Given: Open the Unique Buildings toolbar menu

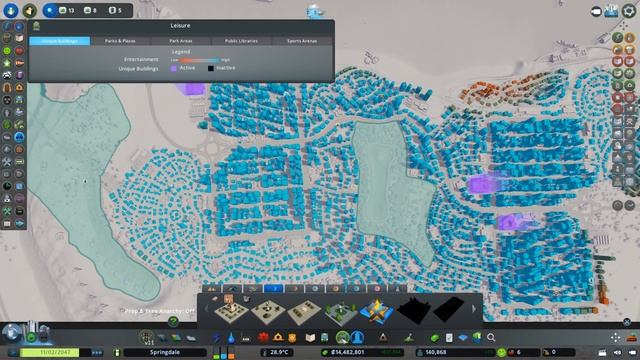Looking at the screenshot, I should (x=357, y=338).
